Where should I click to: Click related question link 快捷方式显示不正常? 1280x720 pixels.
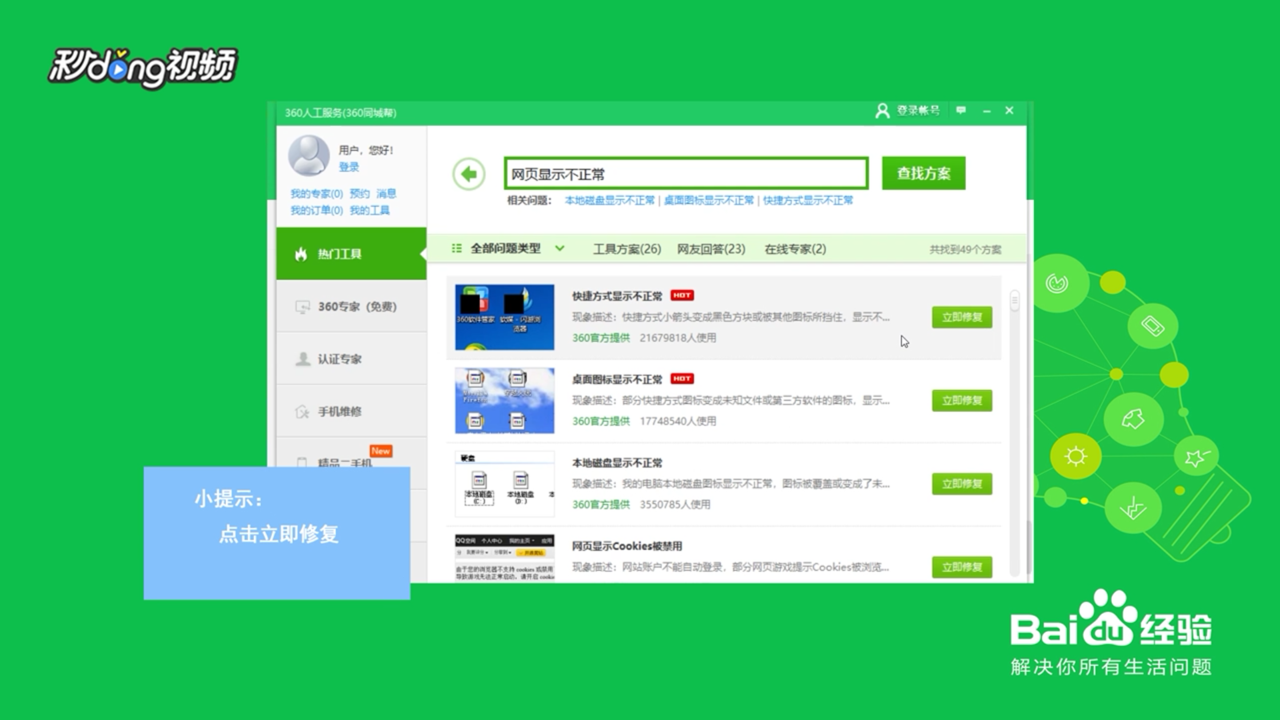point(808,201)
